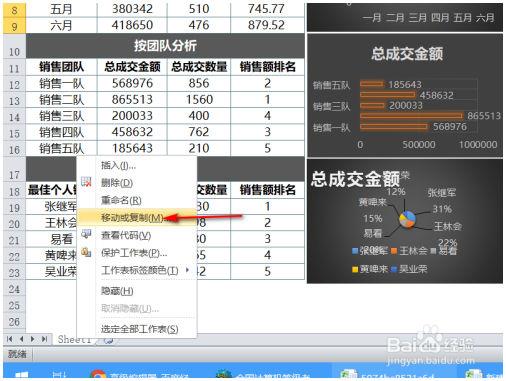Image resolution: width=506 pixels, height=381 pixels.
Task: Select the row 12 header
Action: (x=14, y=84)
